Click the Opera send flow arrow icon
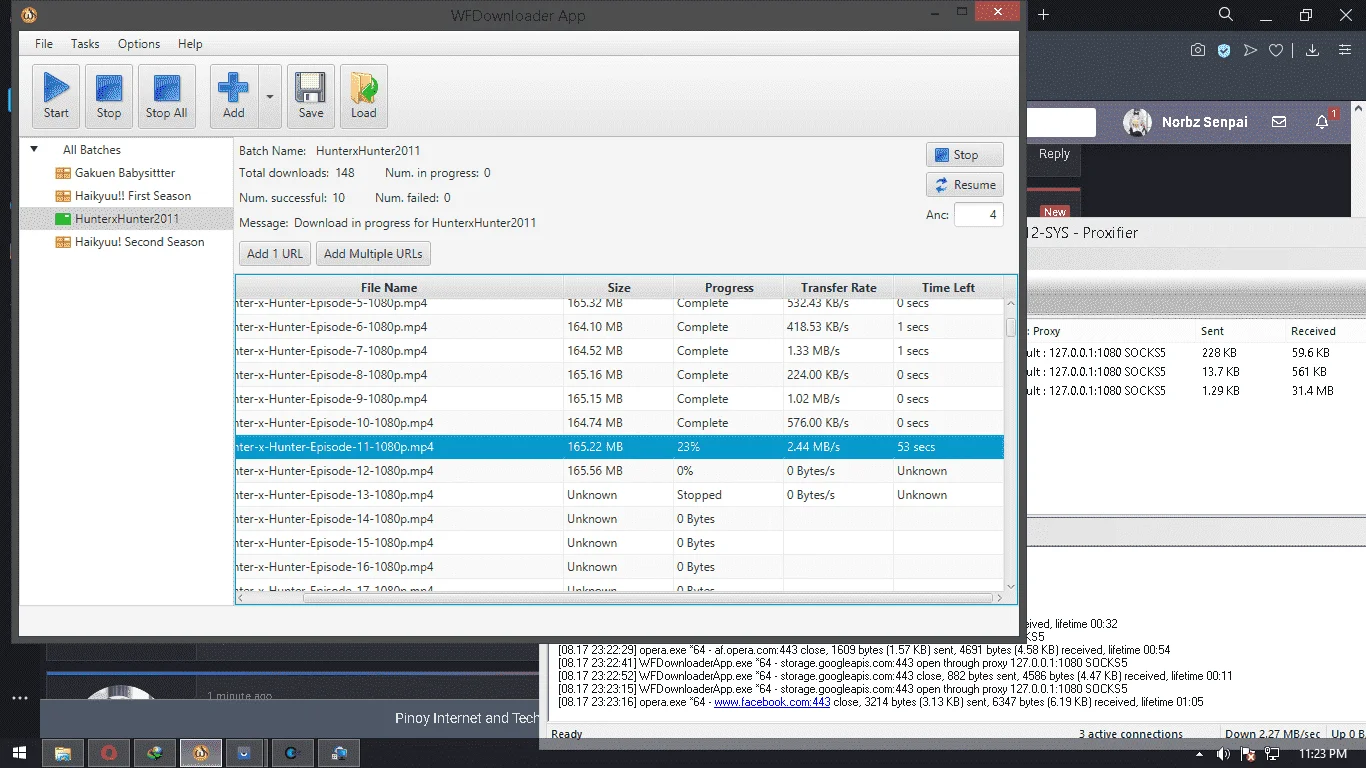The width and height of the screenshot is (1366, 768). [x=1250, y=51]
